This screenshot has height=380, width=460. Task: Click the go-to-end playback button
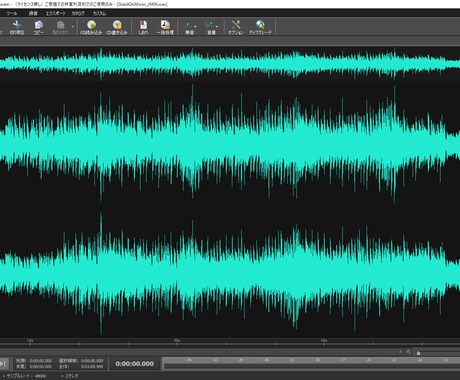3,363
